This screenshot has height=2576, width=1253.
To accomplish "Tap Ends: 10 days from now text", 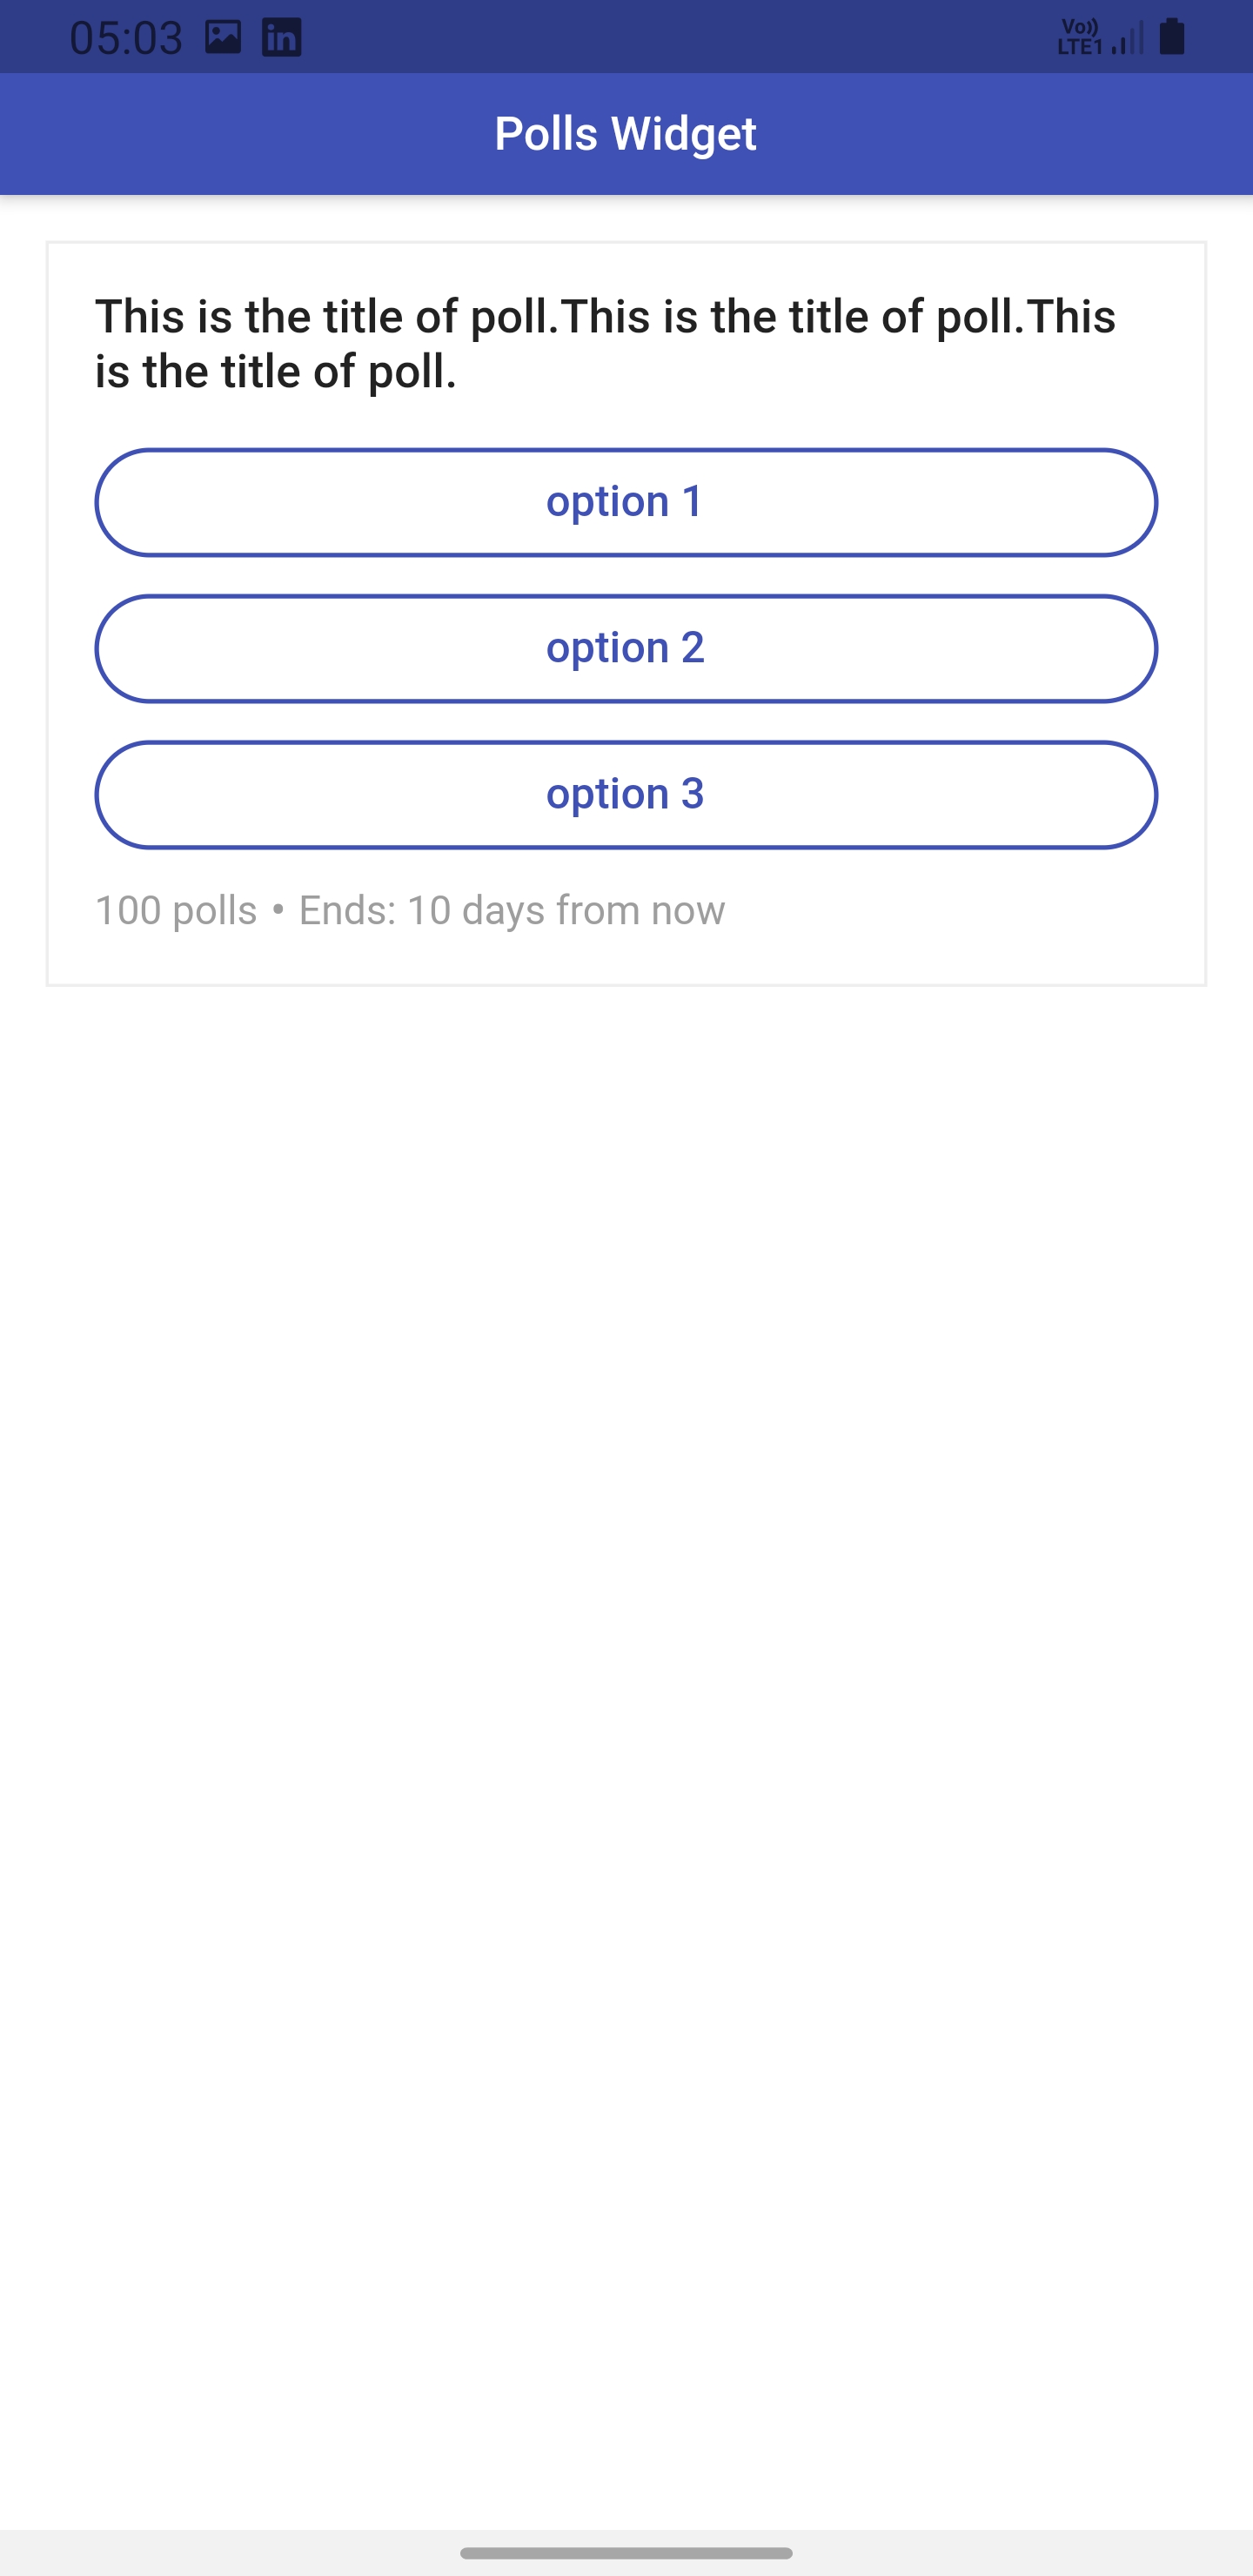I will coord(512,910).
